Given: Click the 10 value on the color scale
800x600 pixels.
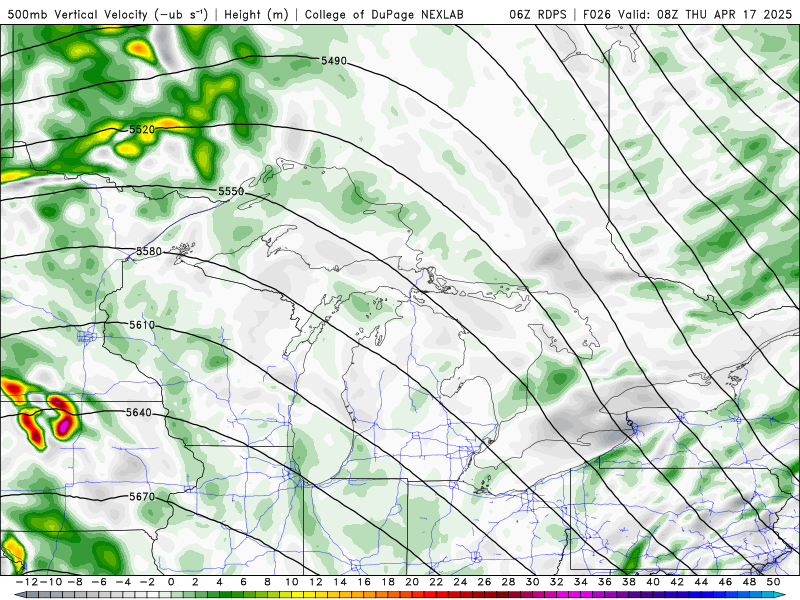Looking at the screenshot, I should (x=291, y=582).
